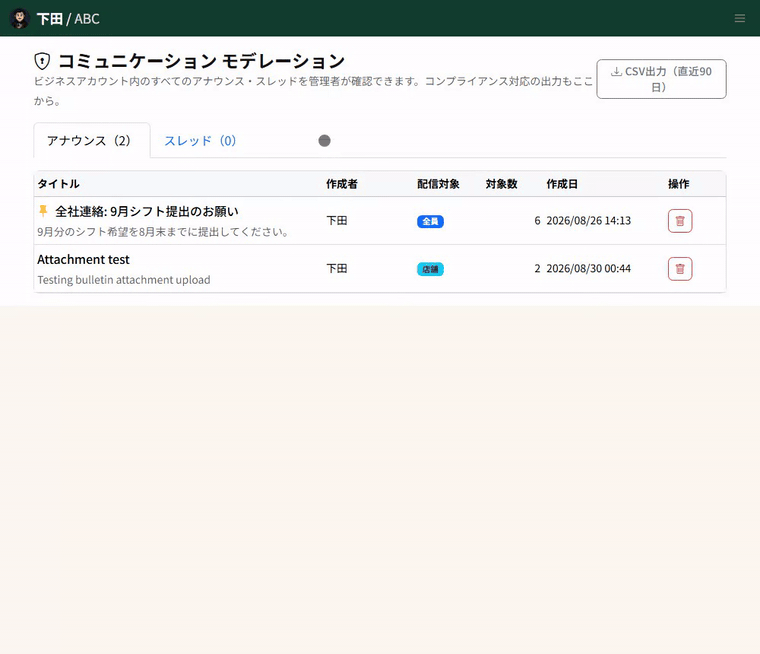Click title 全社連絡: 9月シフト提出のお願い

click(x=147, y=211)
